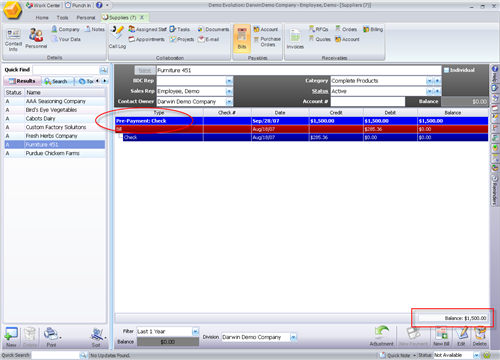Screen dimensions: 500x360
Task: Select Purdue Chicken Farms row
Action: 55,153
